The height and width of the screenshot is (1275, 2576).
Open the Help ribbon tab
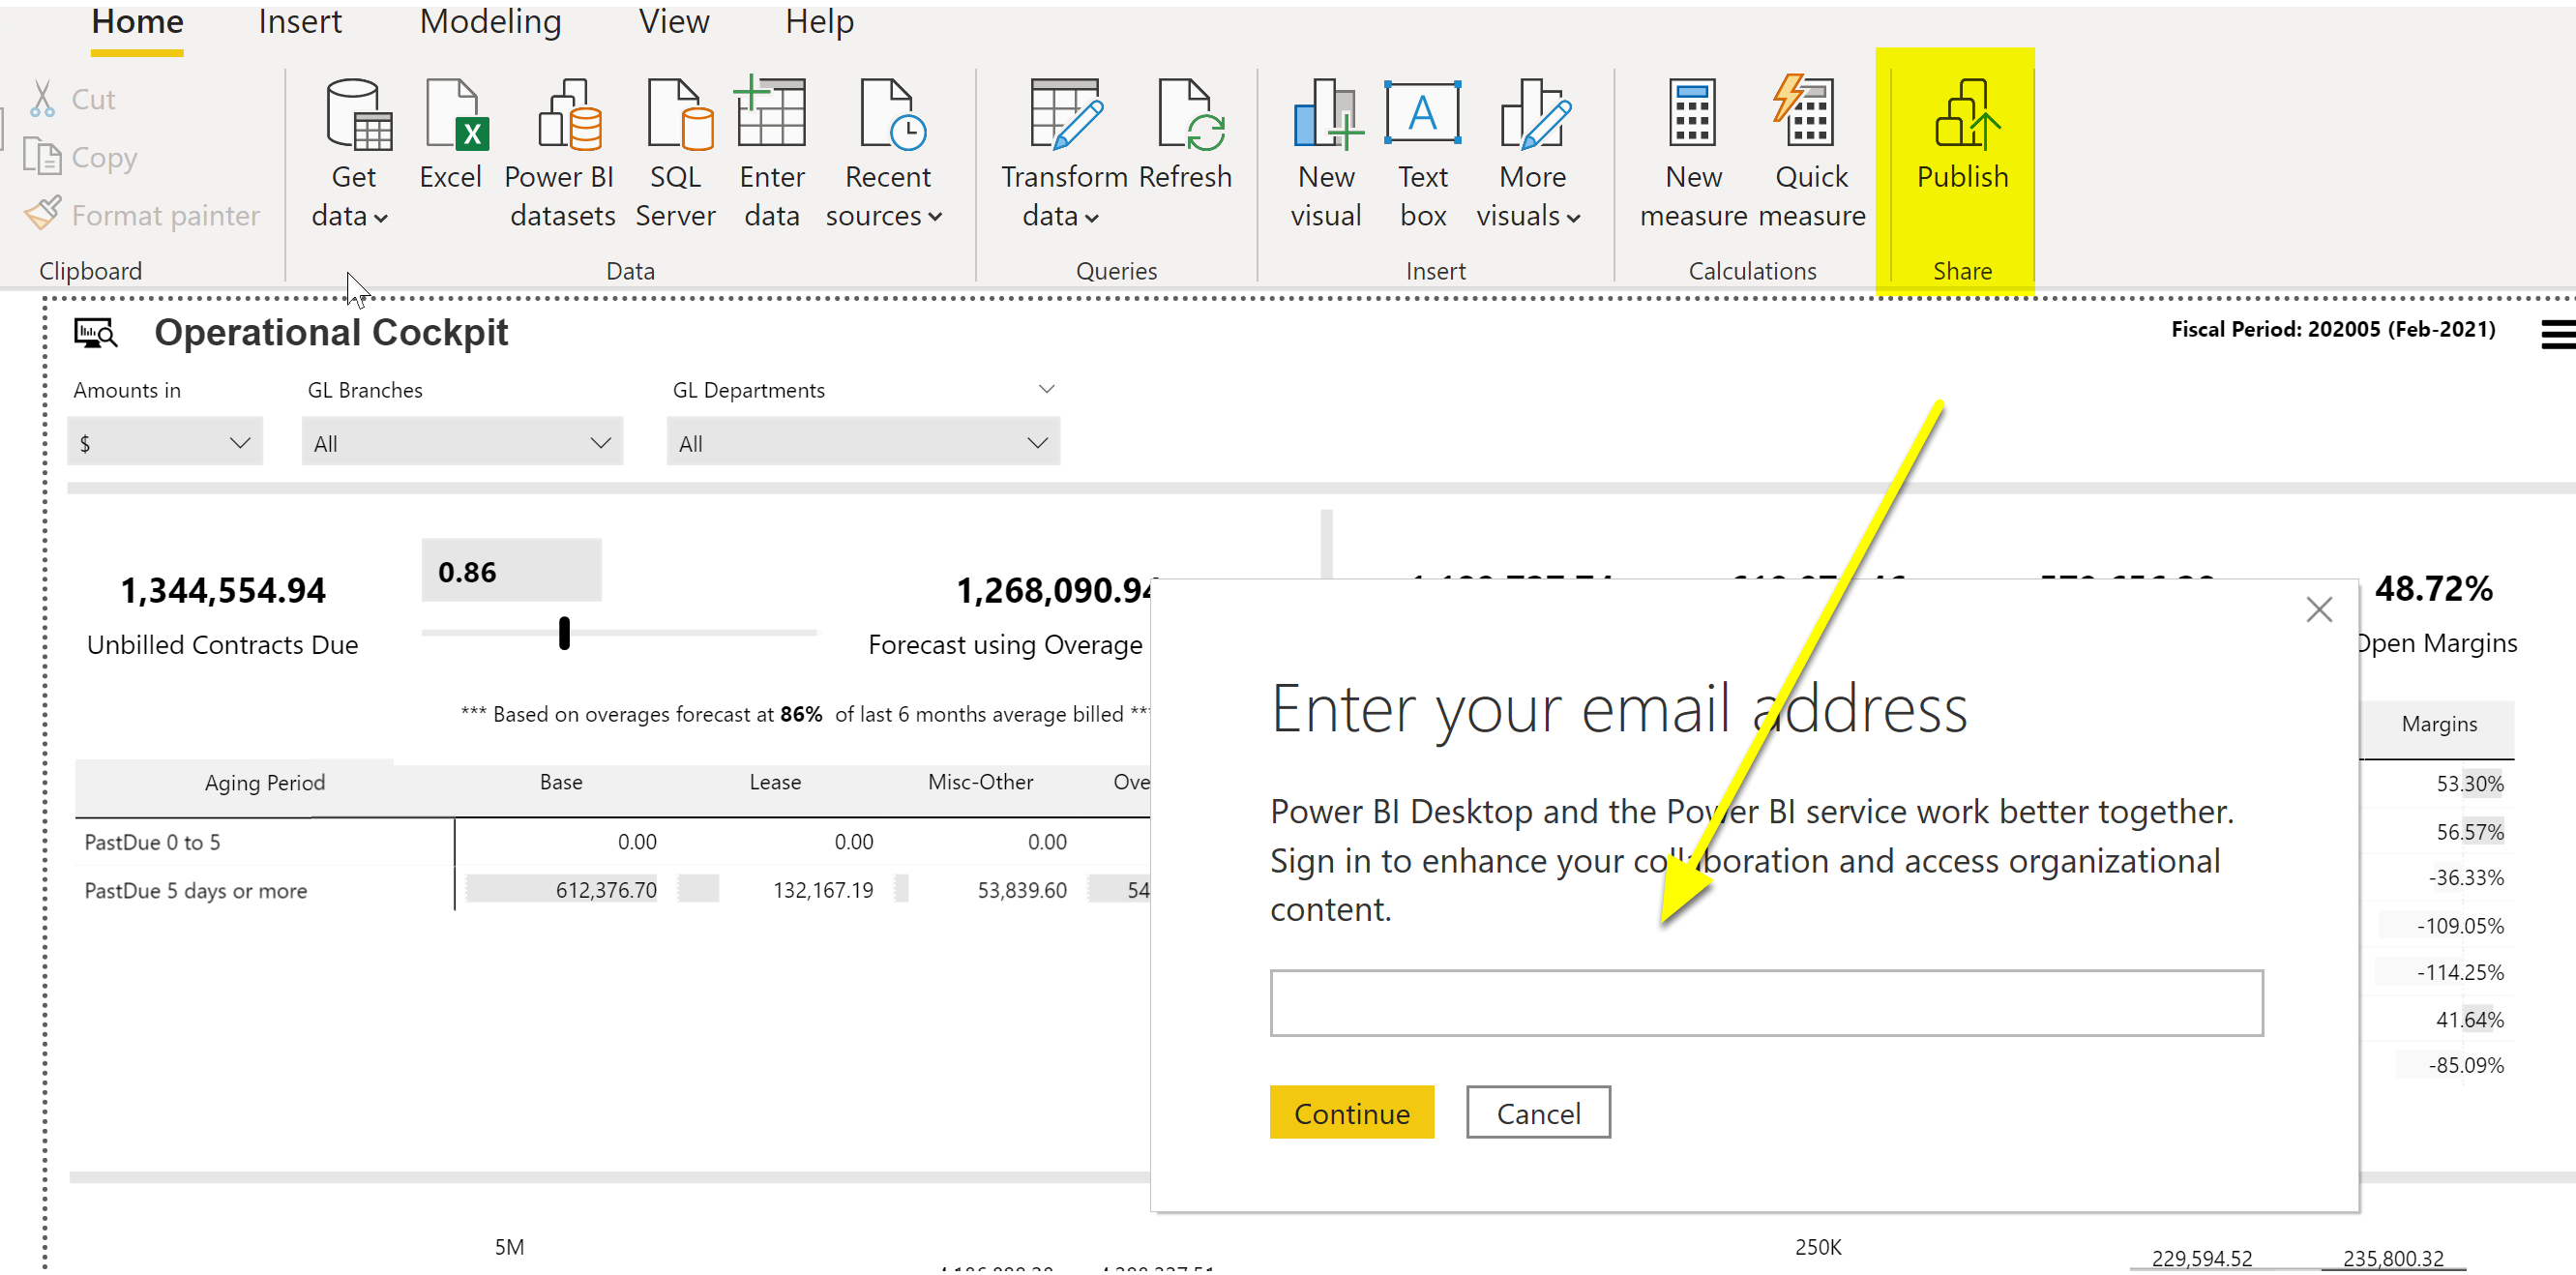coord(819,22)
